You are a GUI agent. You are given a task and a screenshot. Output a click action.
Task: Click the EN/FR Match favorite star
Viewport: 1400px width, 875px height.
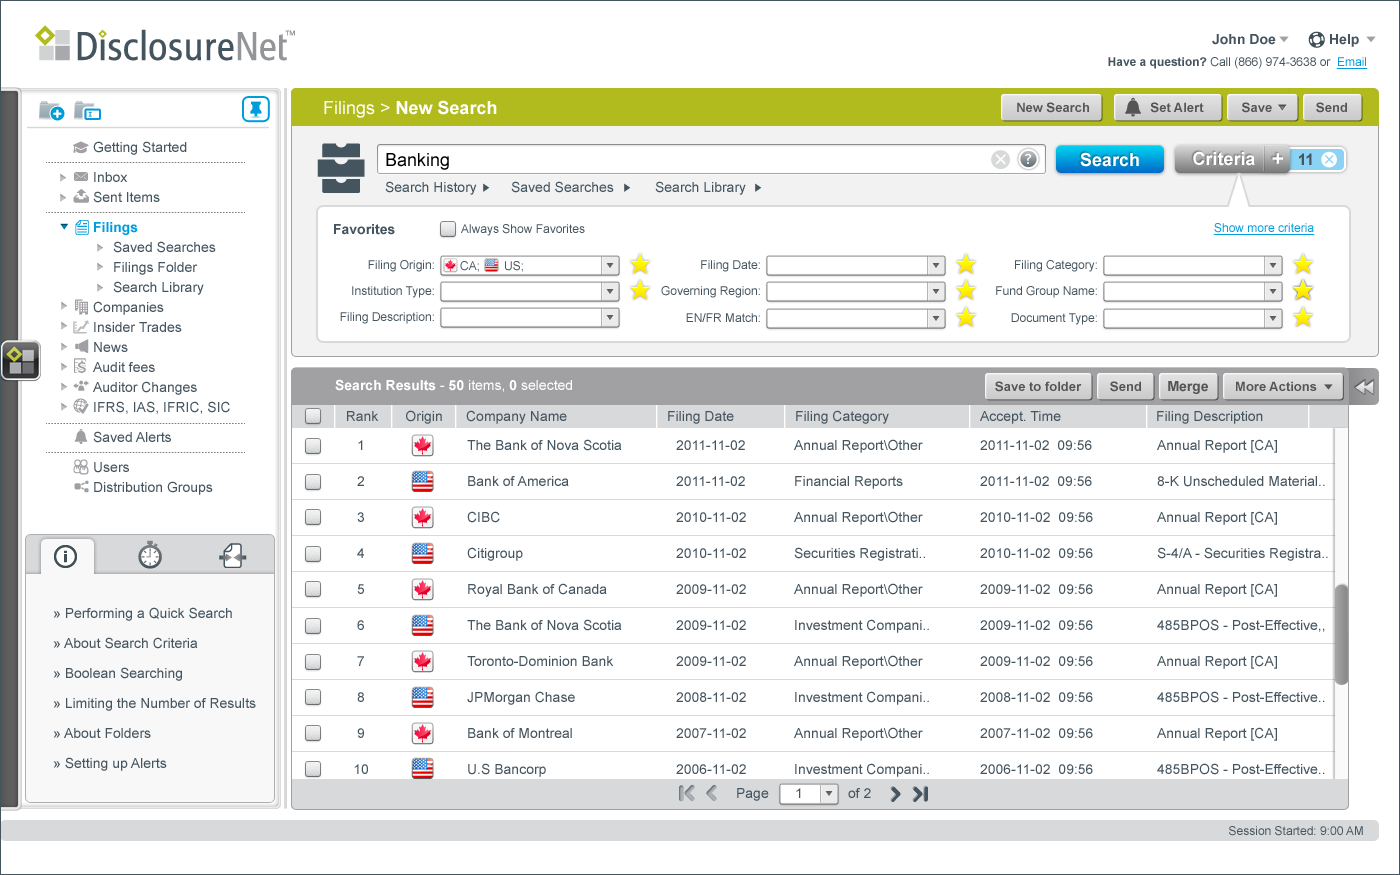966,318
